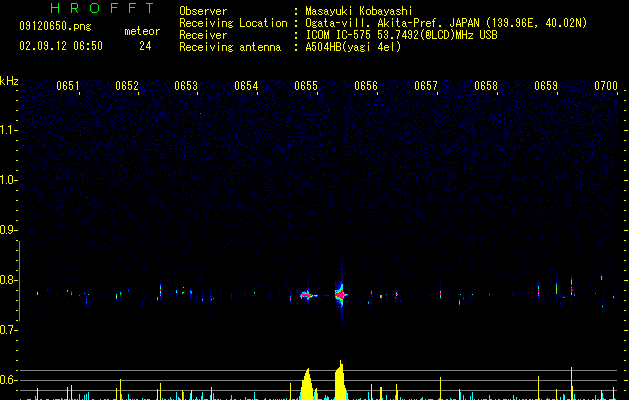Select the file name 09120650.png
The height and width of the screenshot is (400, 629).
click(x=55, y=26)
